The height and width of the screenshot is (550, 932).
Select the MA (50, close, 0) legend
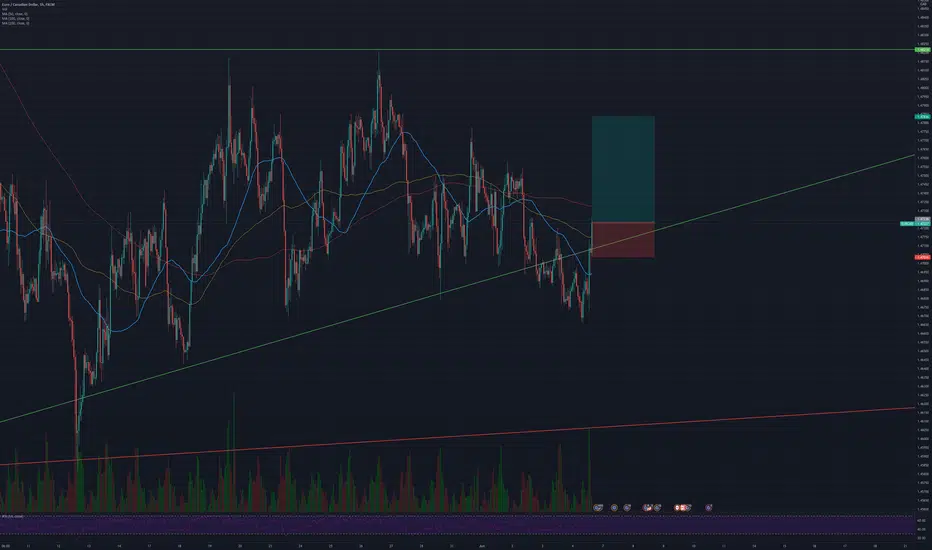pyautogui.click(x=15, y=14)
